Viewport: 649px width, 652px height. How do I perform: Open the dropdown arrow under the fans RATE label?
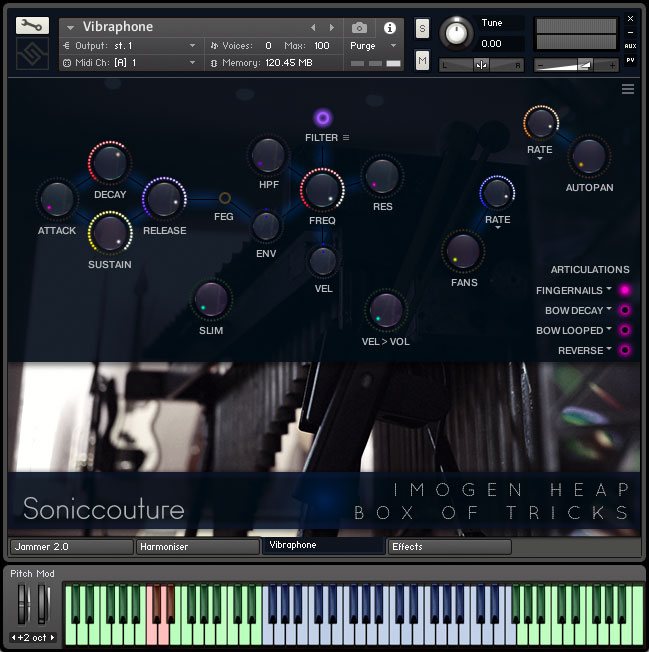tap(498, 228)
